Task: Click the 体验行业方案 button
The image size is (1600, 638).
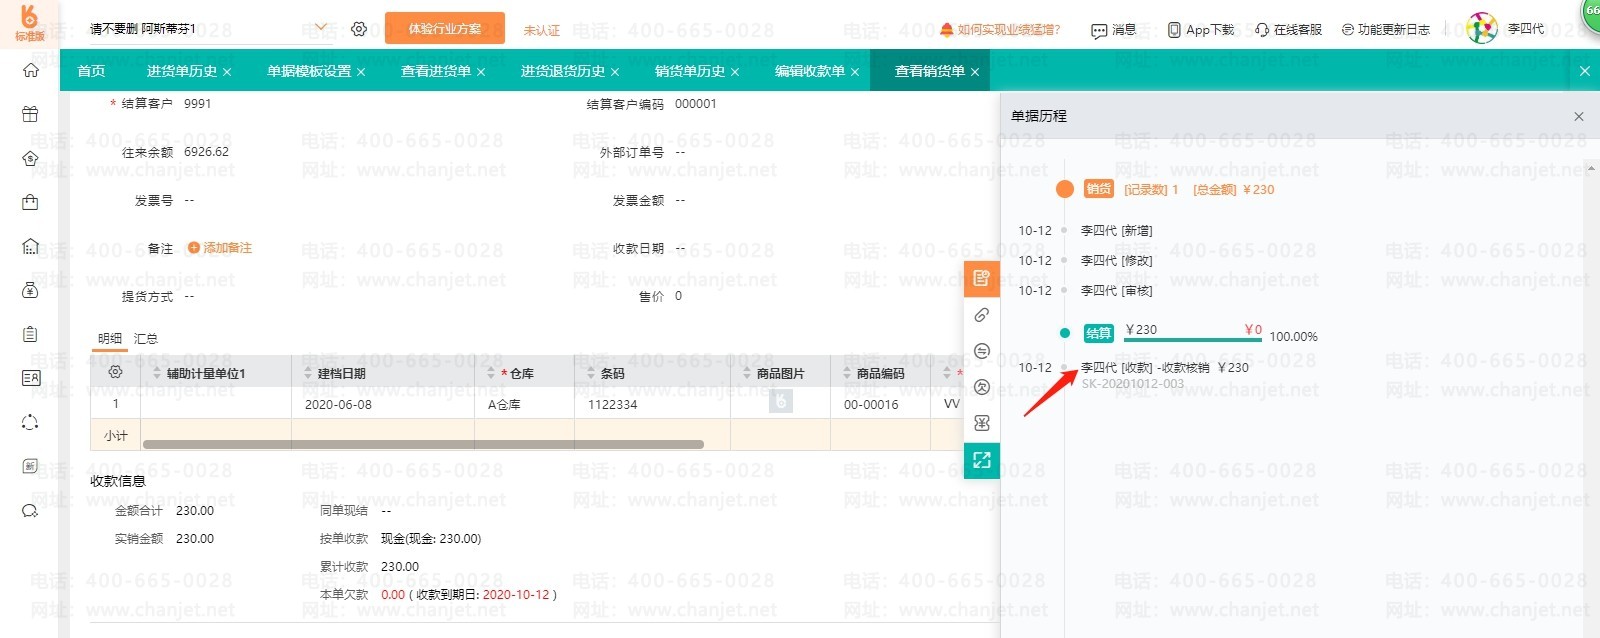Action: [x=444, y=29]
